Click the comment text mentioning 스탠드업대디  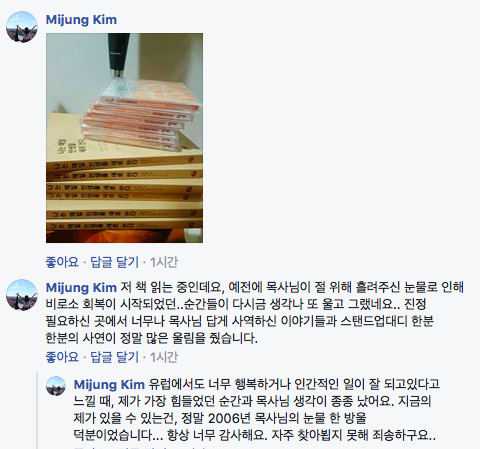point(239,321)
